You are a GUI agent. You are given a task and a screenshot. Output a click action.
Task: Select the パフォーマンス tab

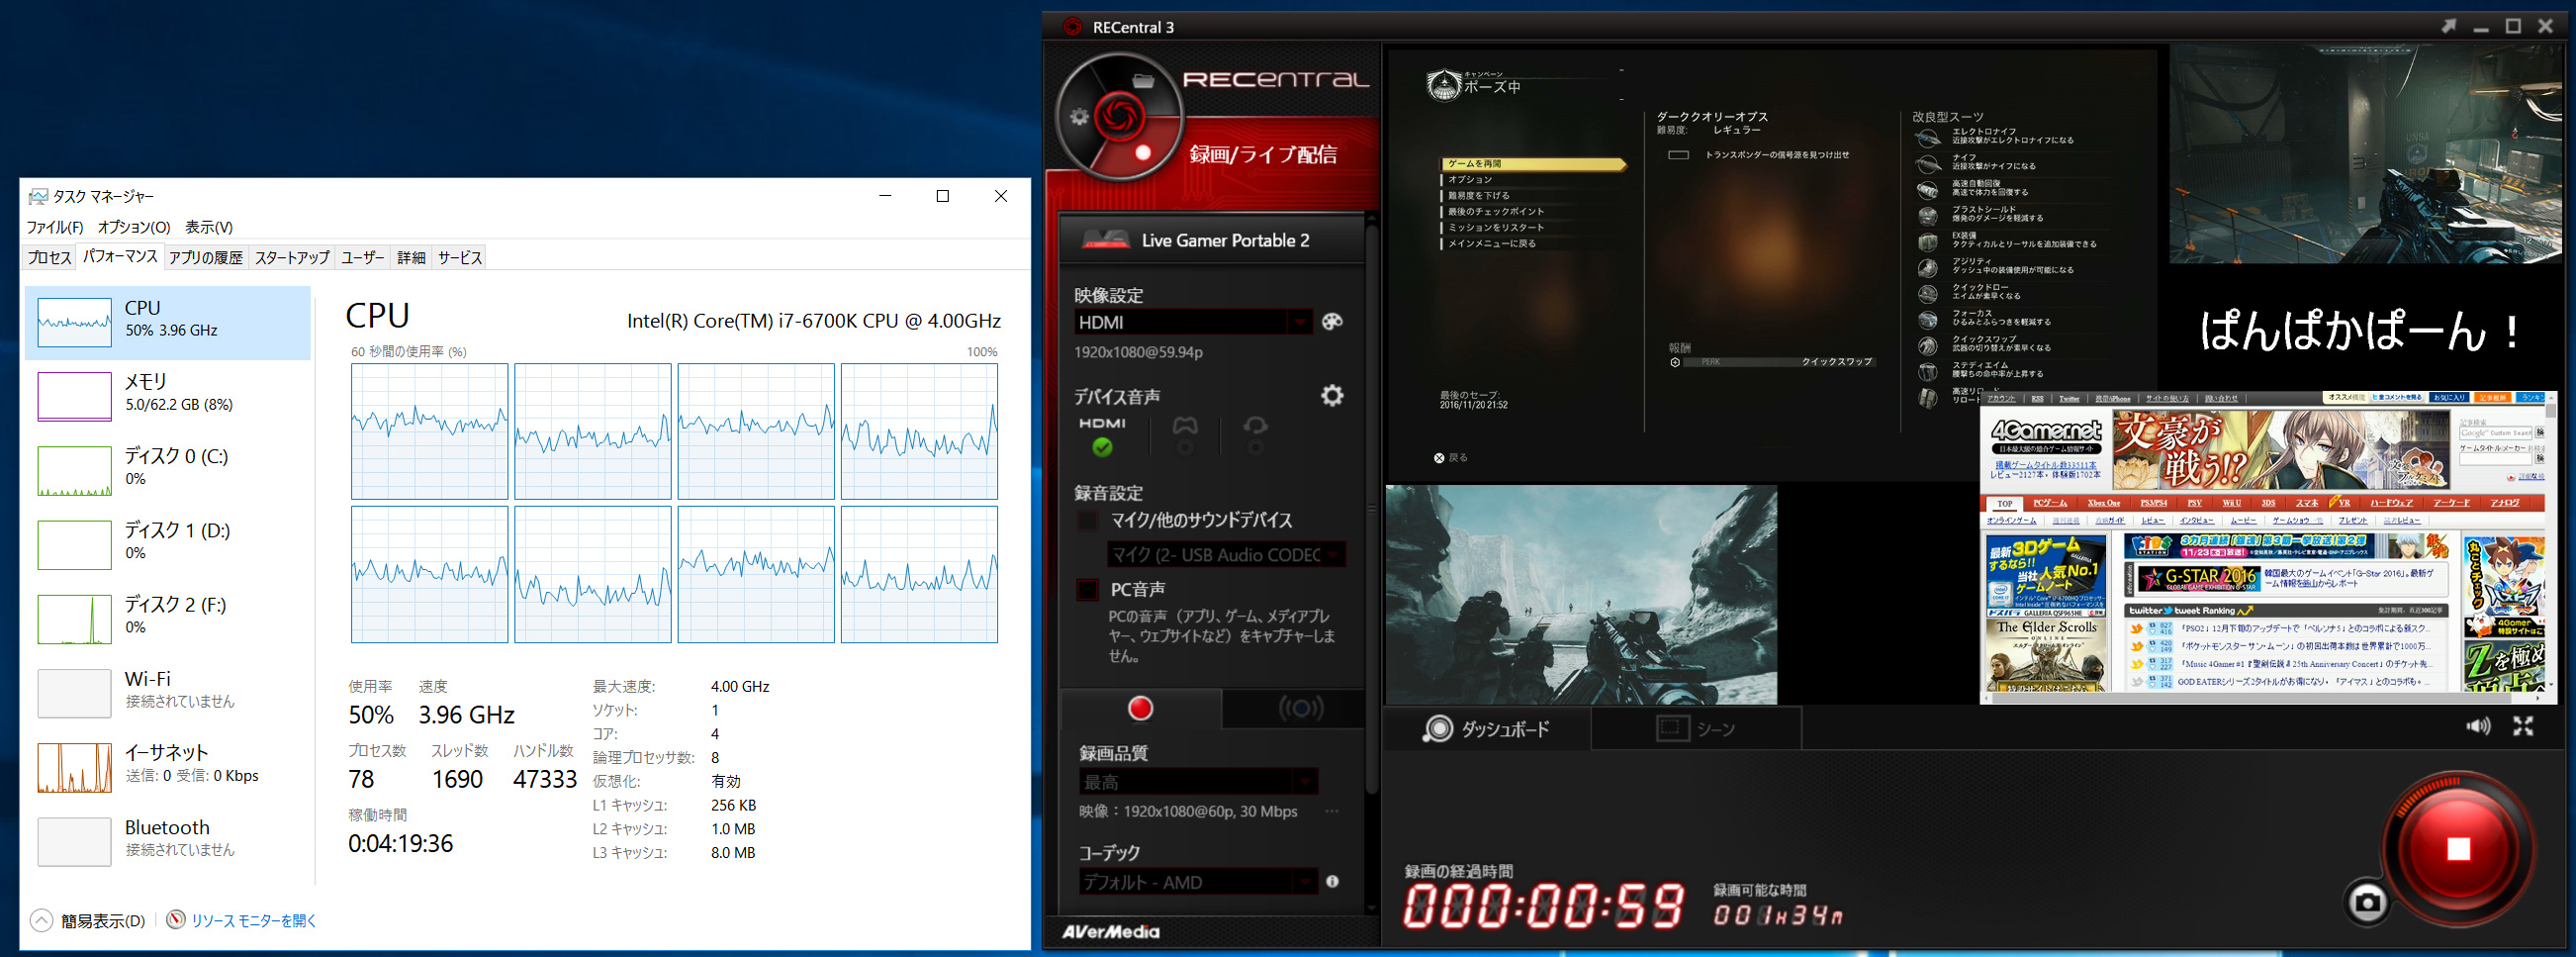[x=120, y=257]
